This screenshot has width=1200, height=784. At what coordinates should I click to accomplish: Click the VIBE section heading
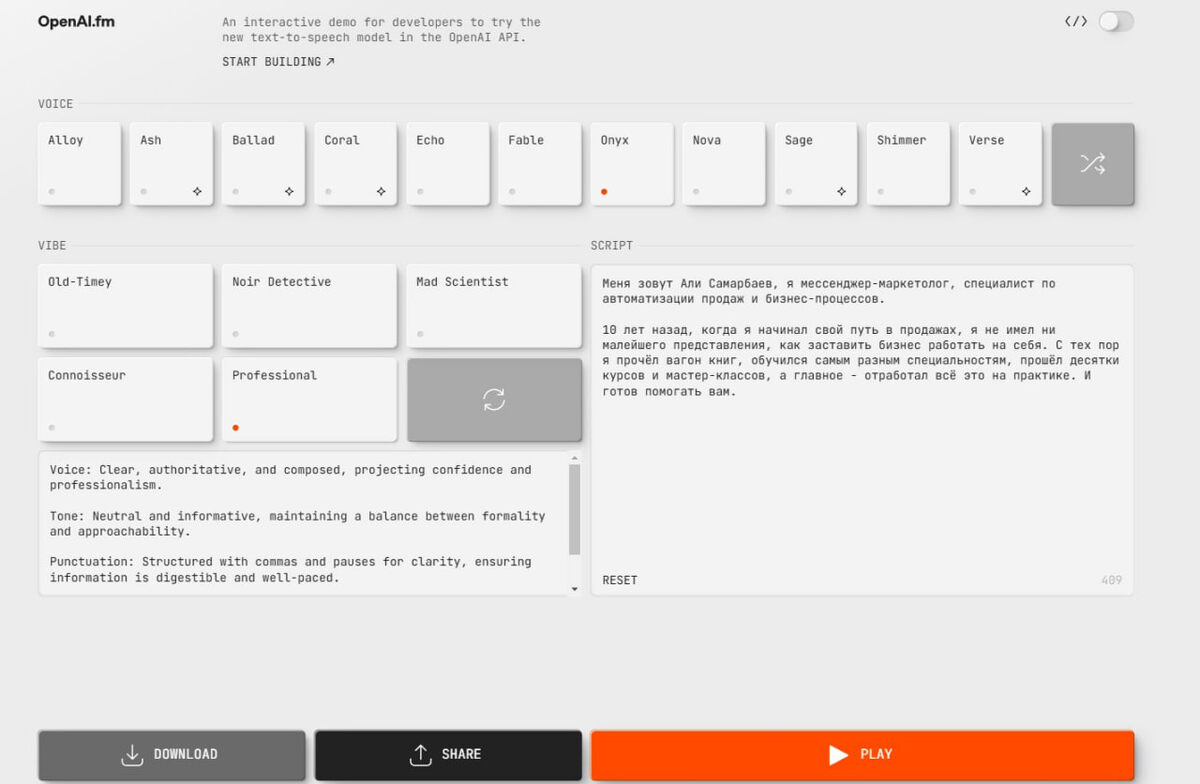(52, 245)
